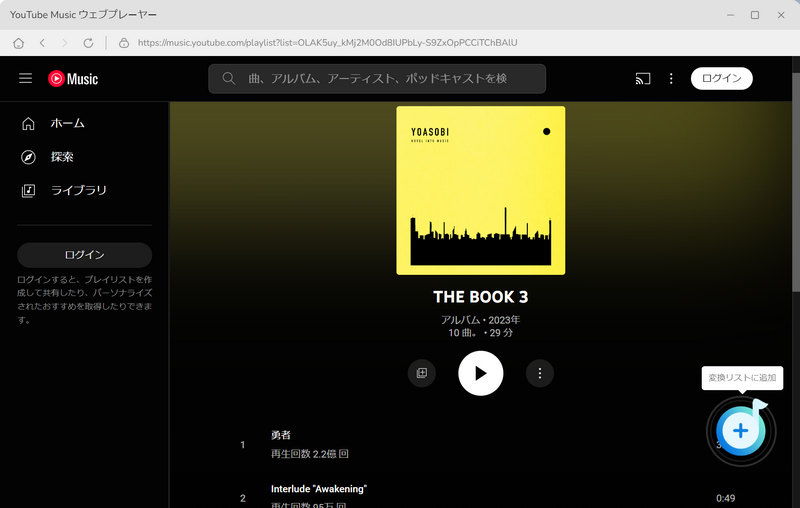Click the compass explore icon

coord(29,157)
